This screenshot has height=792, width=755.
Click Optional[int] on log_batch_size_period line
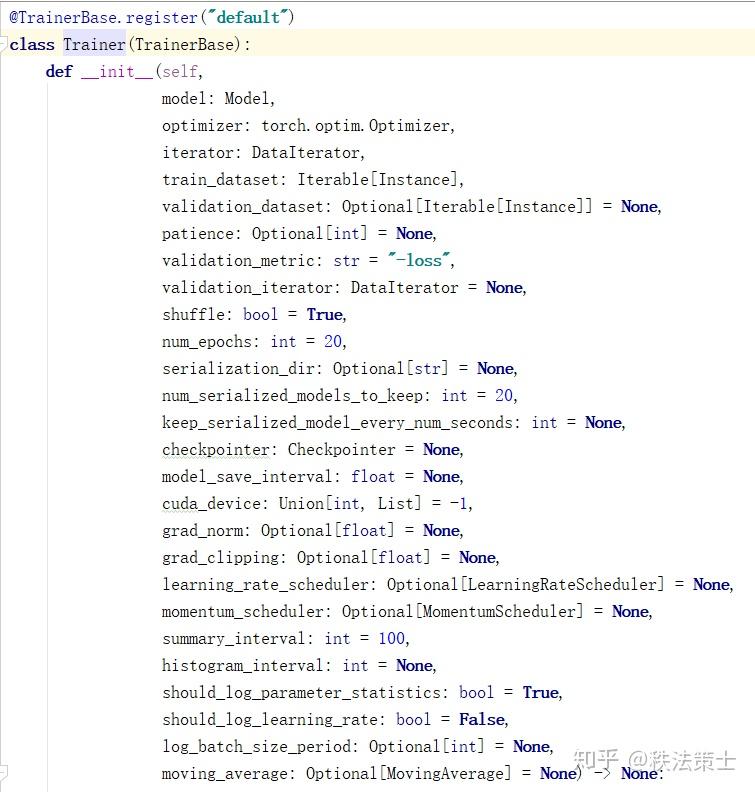point(426,747)
